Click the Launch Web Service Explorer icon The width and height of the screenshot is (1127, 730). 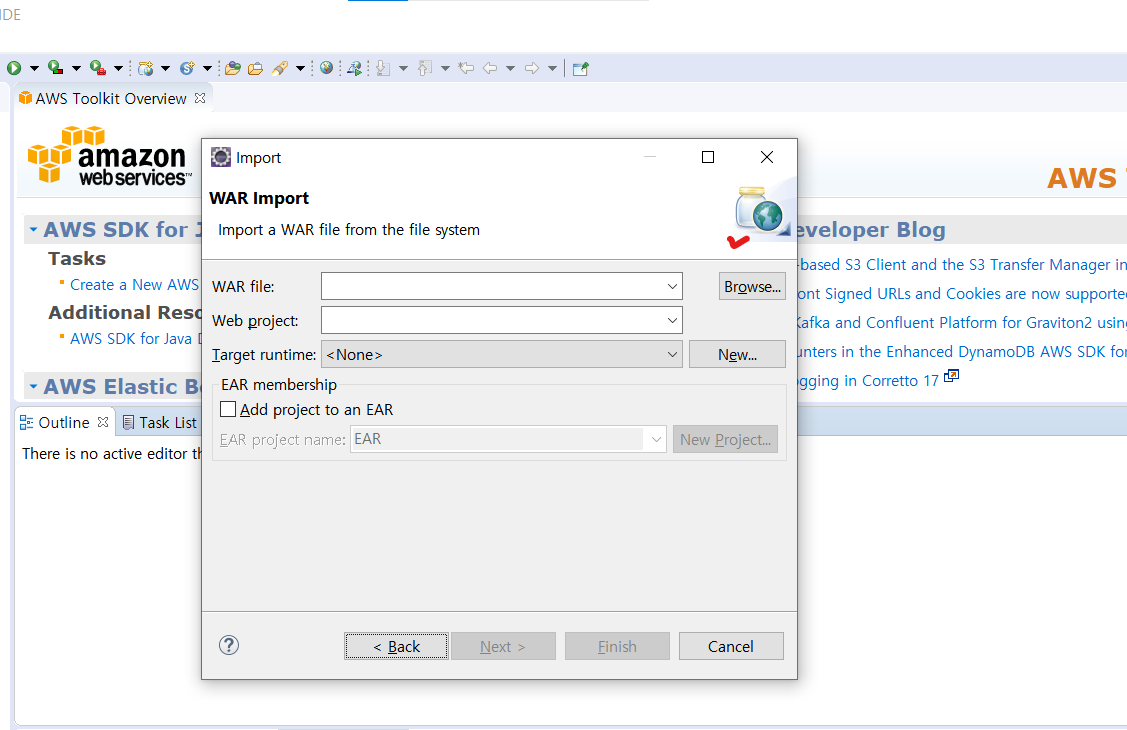(354, 68)
